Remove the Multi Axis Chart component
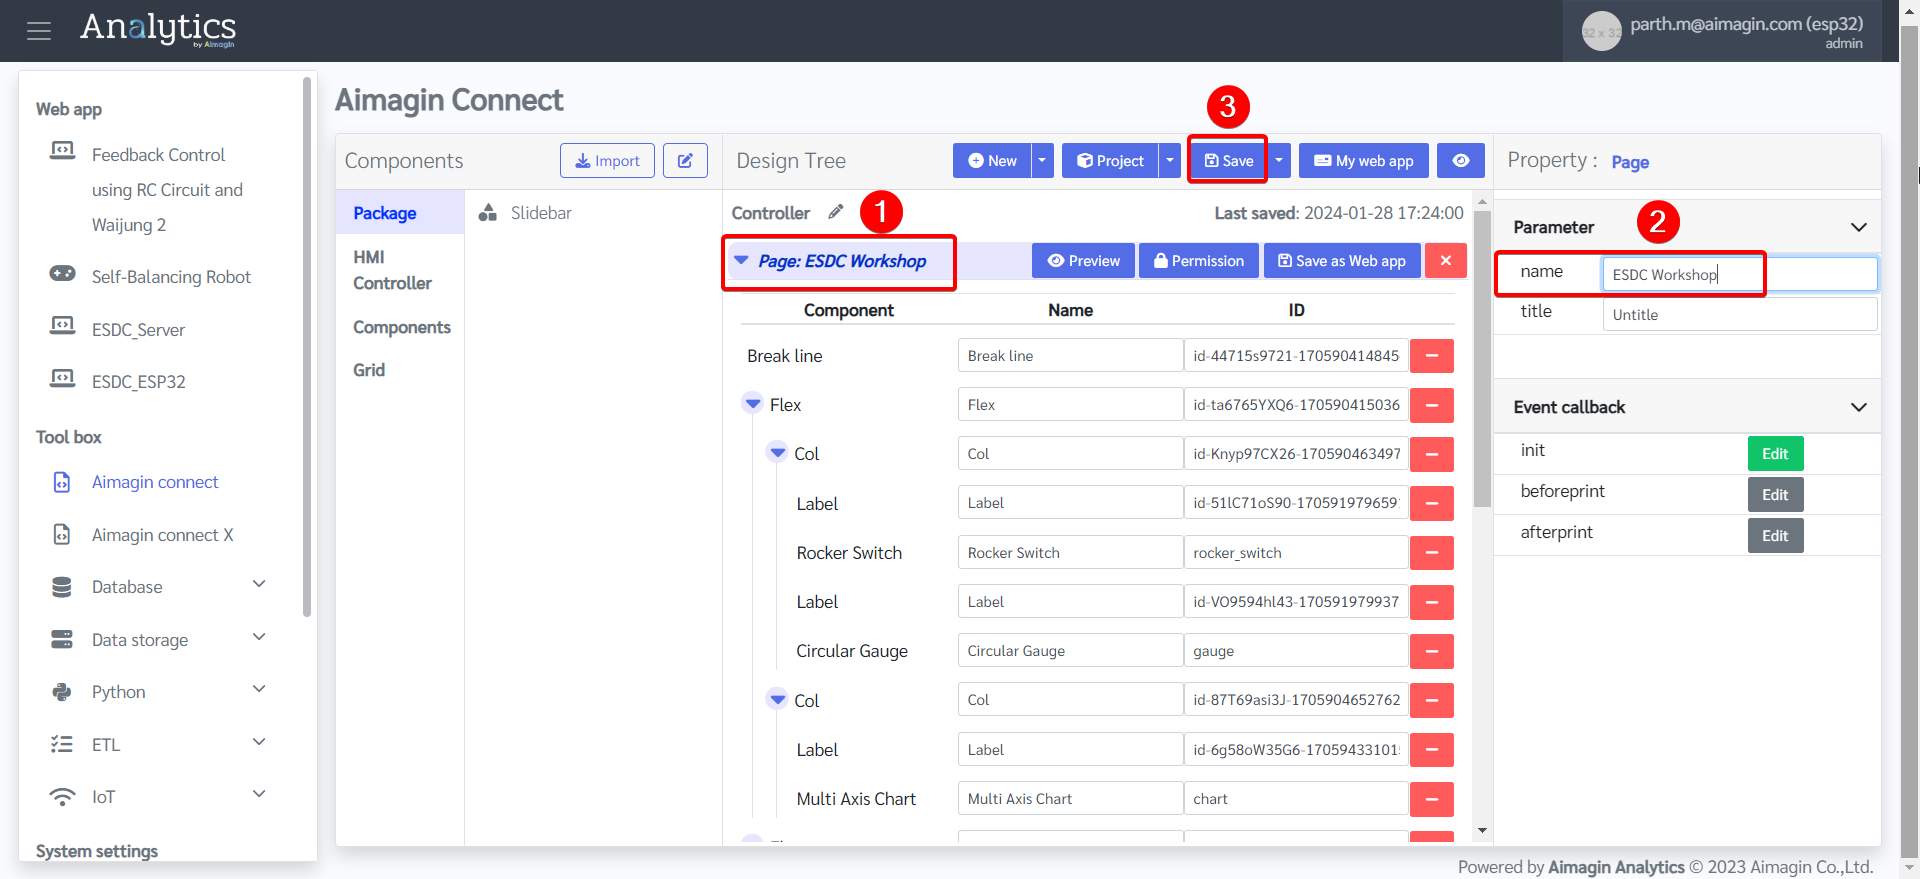Screen dimensions: 1920x879 pyautogui.click(x=1432, y=799)
